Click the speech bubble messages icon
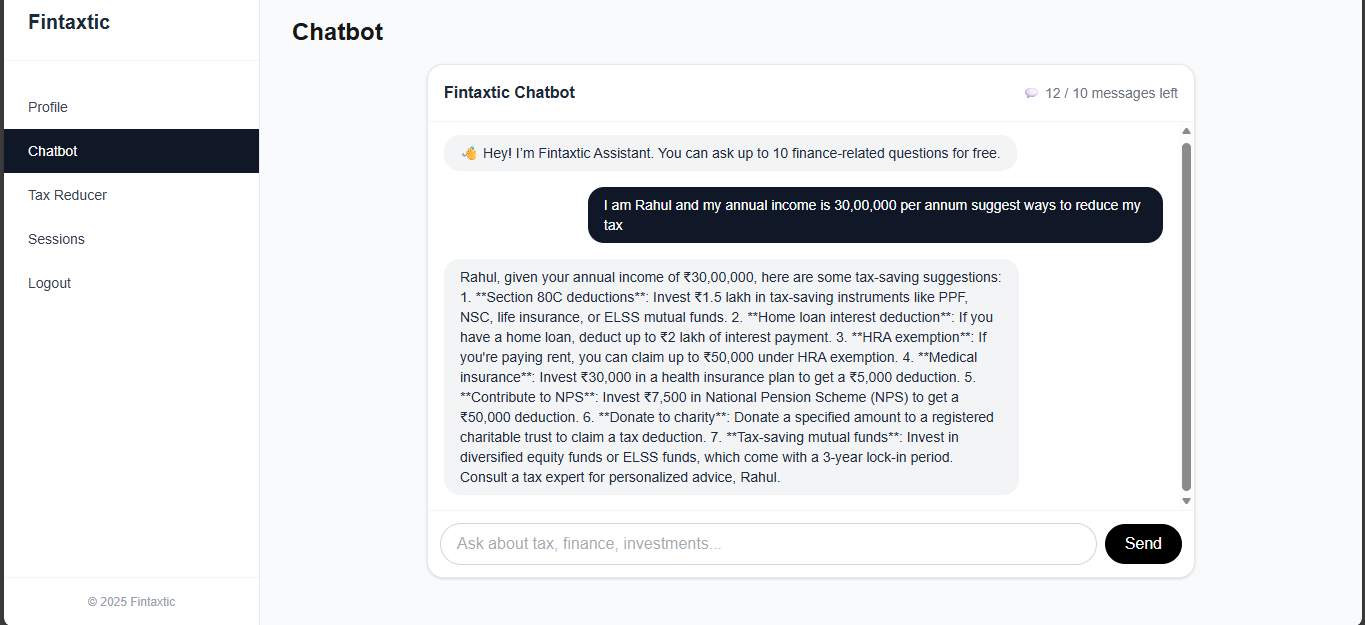The height and width of the screenshot is (625, 1365). point(1032,93)
